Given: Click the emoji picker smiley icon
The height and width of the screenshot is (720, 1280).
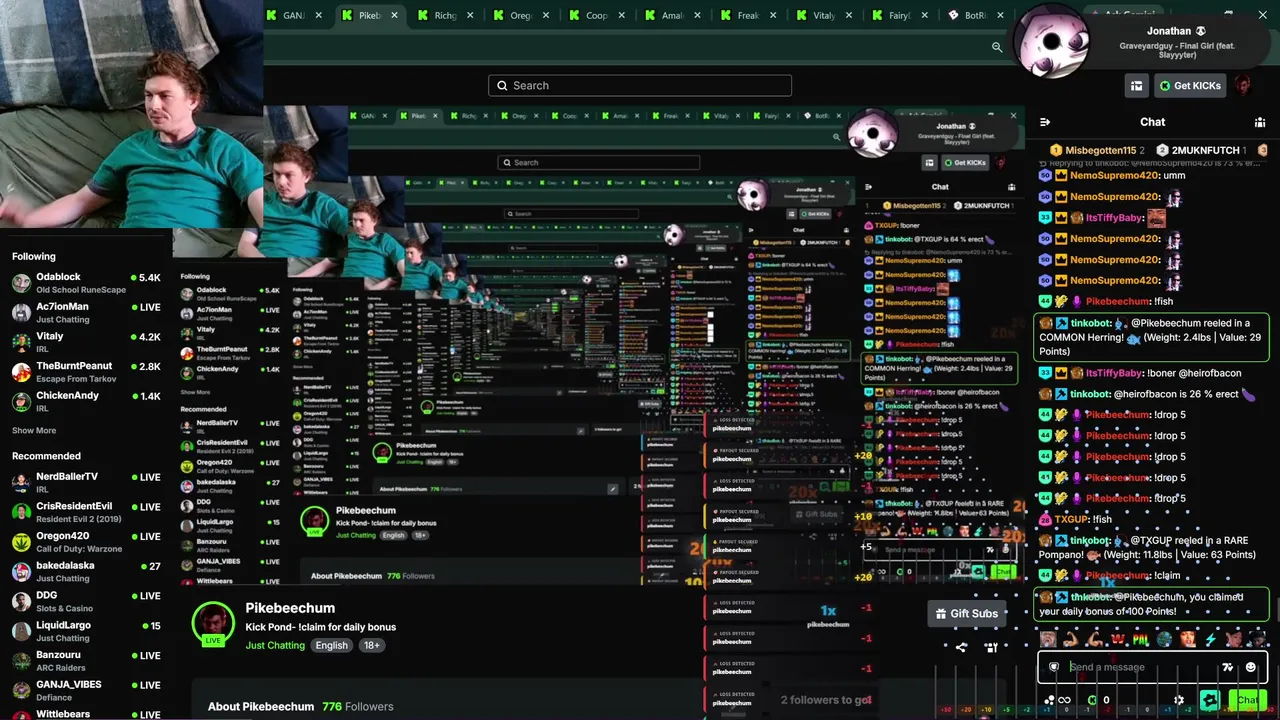Looking at the screenshot, I should tap(1250, 667).
